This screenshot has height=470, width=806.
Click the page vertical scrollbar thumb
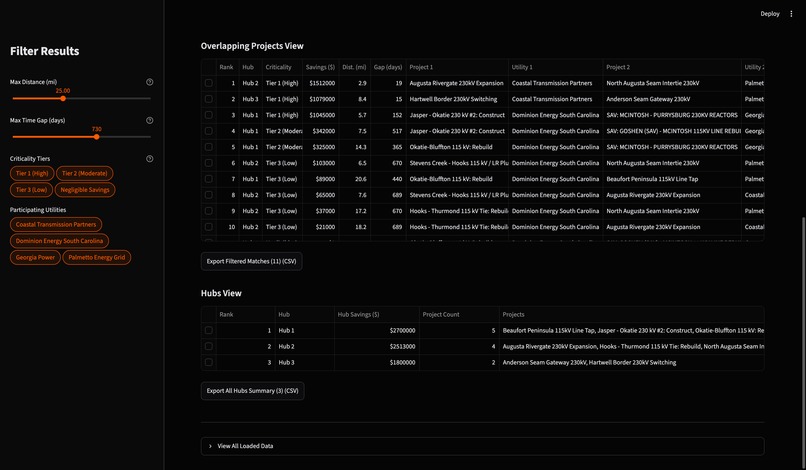(803, 342)
